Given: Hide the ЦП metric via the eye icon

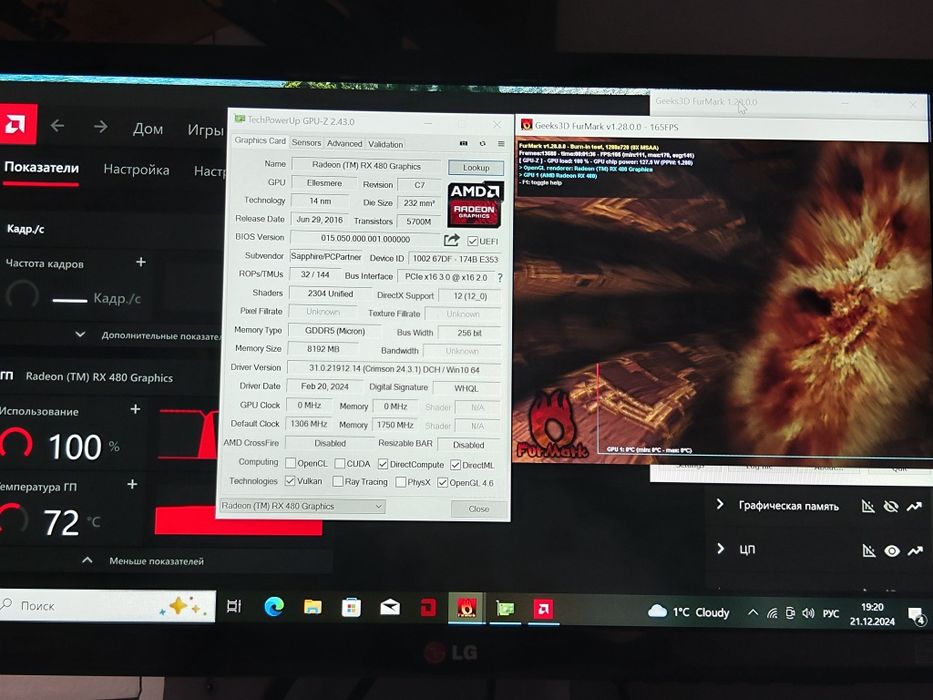Looking at the screenshot, I should 891,551.
